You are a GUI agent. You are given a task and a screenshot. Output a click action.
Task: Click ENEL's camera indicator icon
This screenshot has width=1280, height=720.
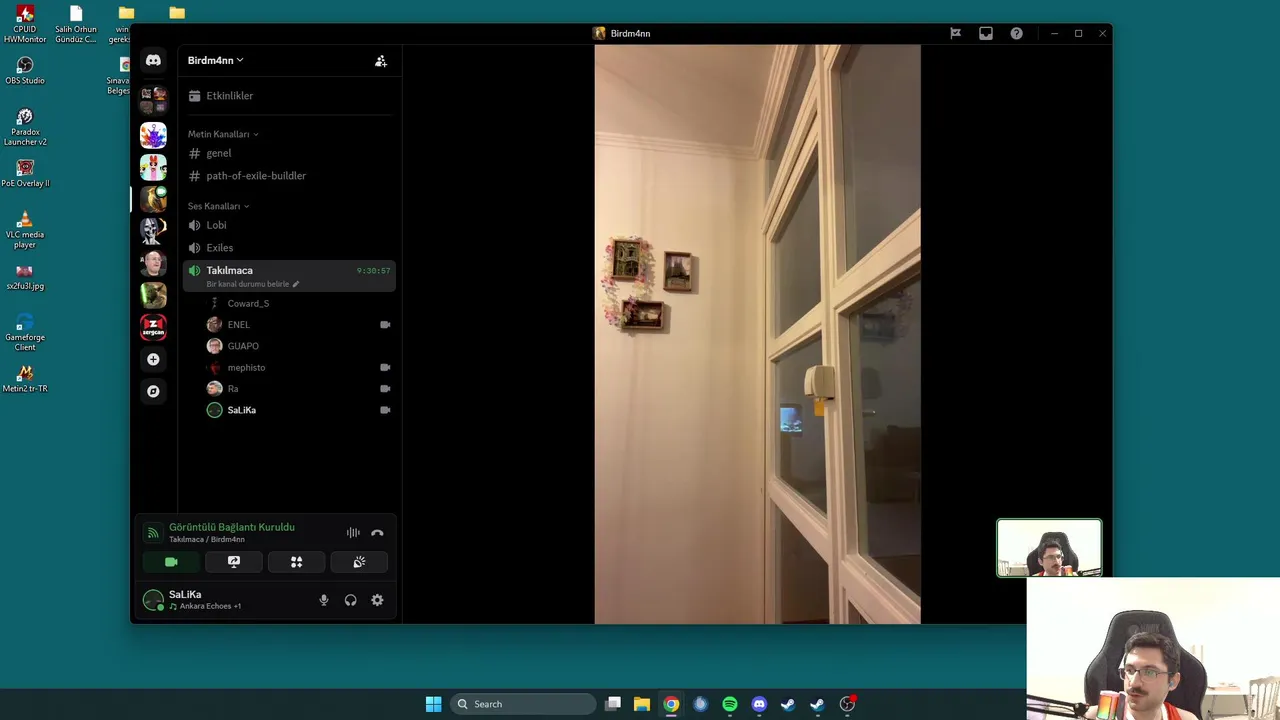click(x=385, y=325)
